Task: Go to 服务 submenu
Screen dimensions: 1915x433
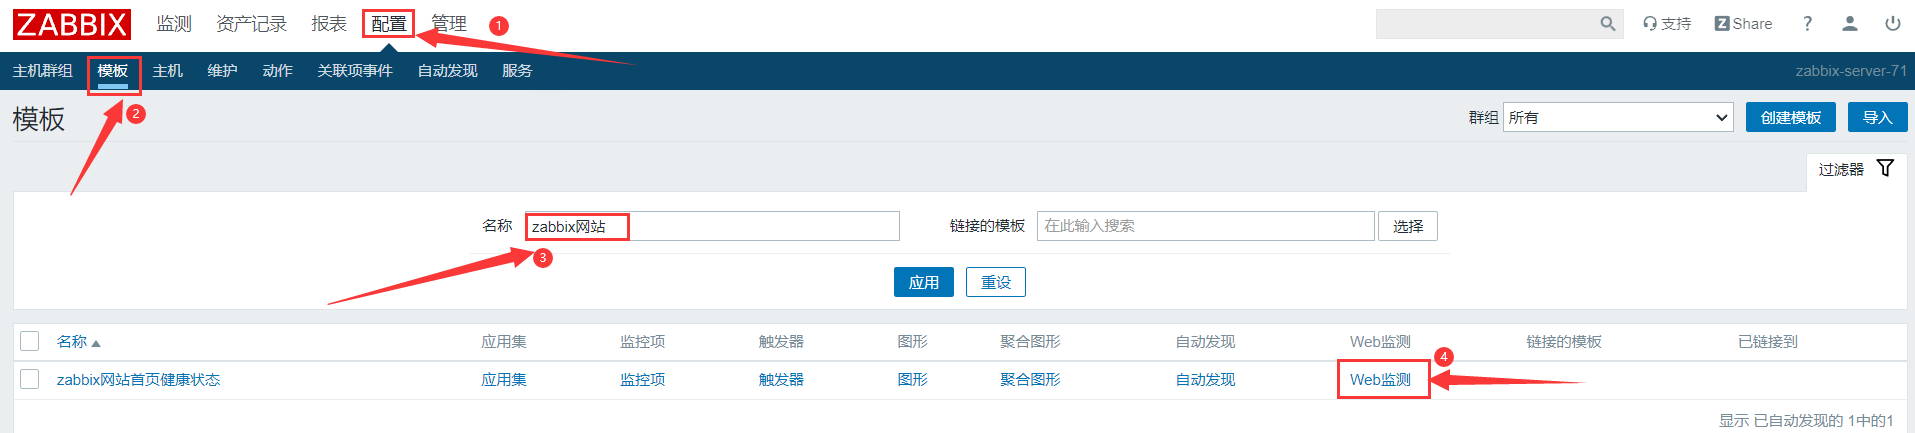Action: coord(517,71)
